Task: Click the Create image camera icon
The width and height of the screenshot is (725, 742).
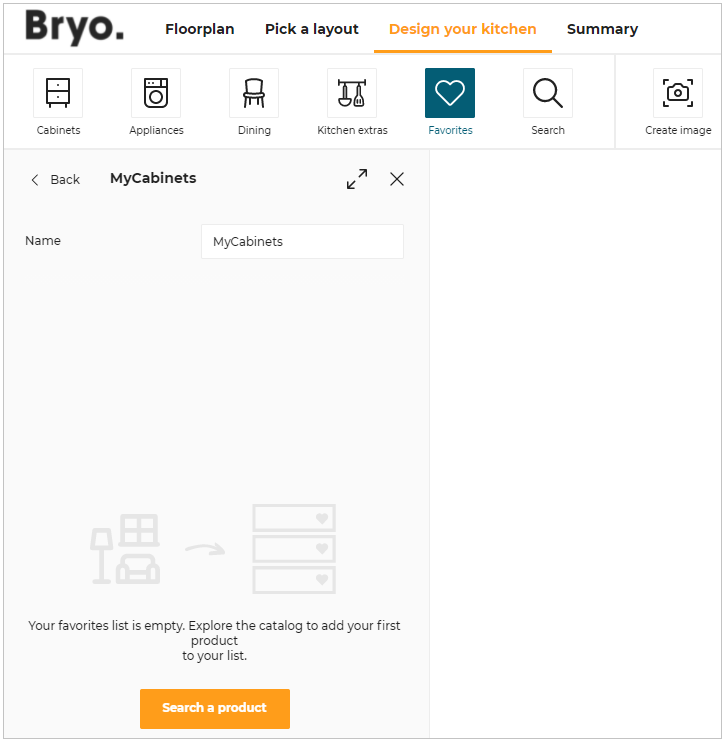Action: (678, 94)
